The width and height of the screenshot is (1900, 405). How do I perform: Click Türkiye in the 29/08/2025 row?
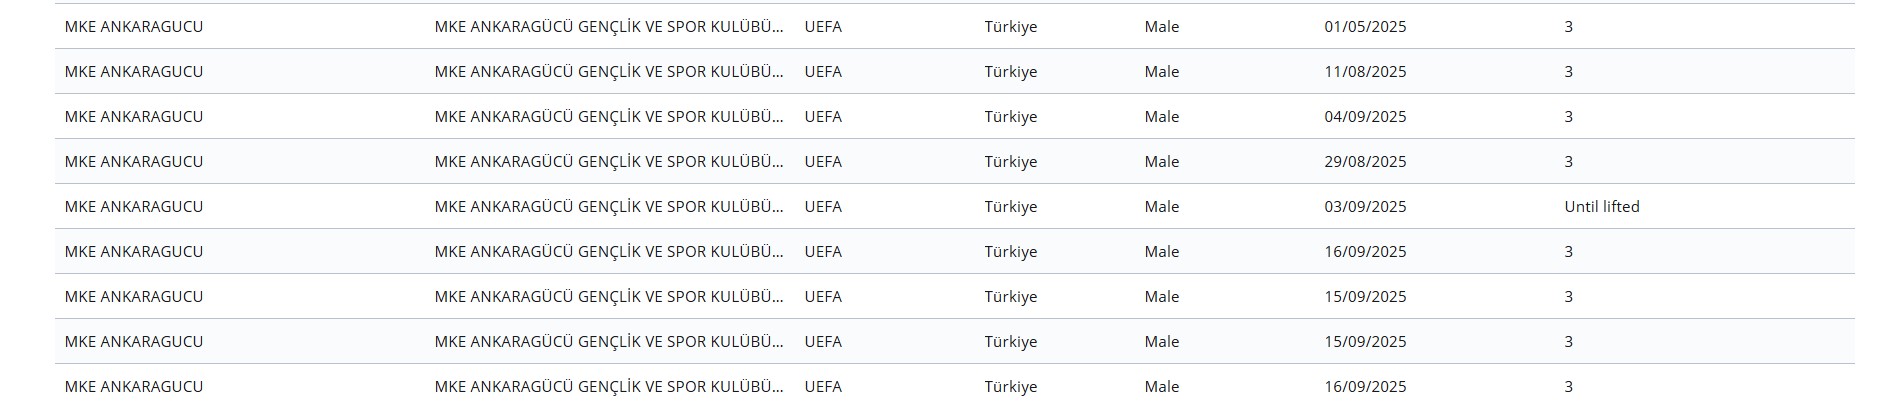click(x=1011, y=162)
